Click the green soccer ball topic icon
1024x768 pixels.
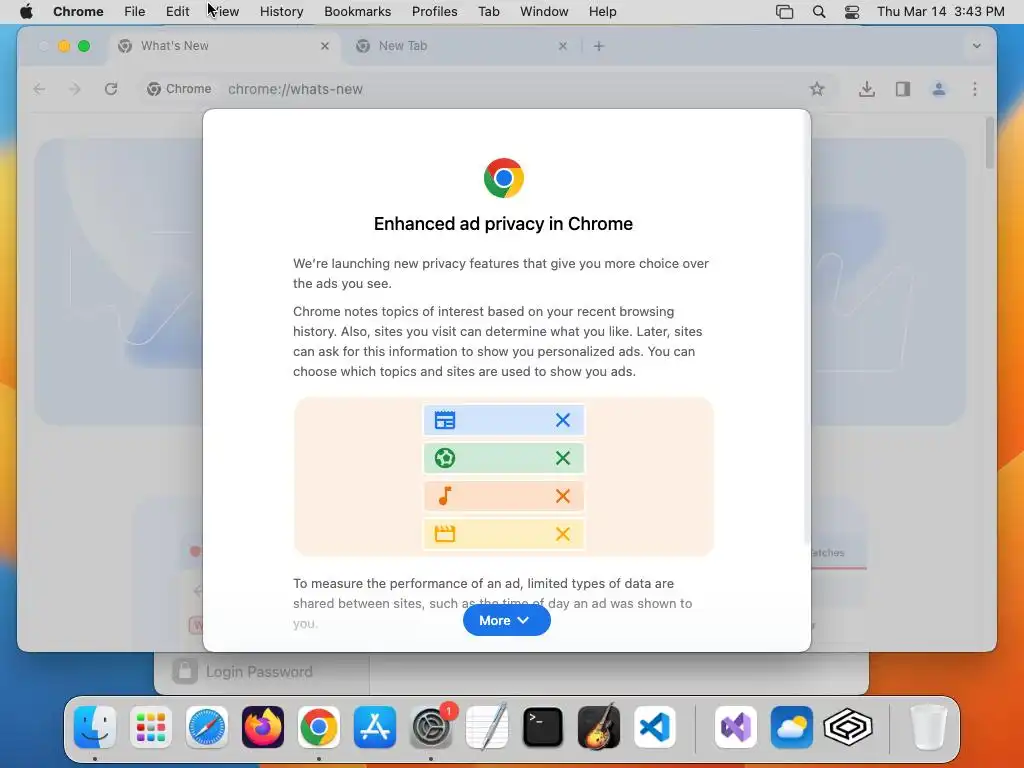(x=445, y=458)
